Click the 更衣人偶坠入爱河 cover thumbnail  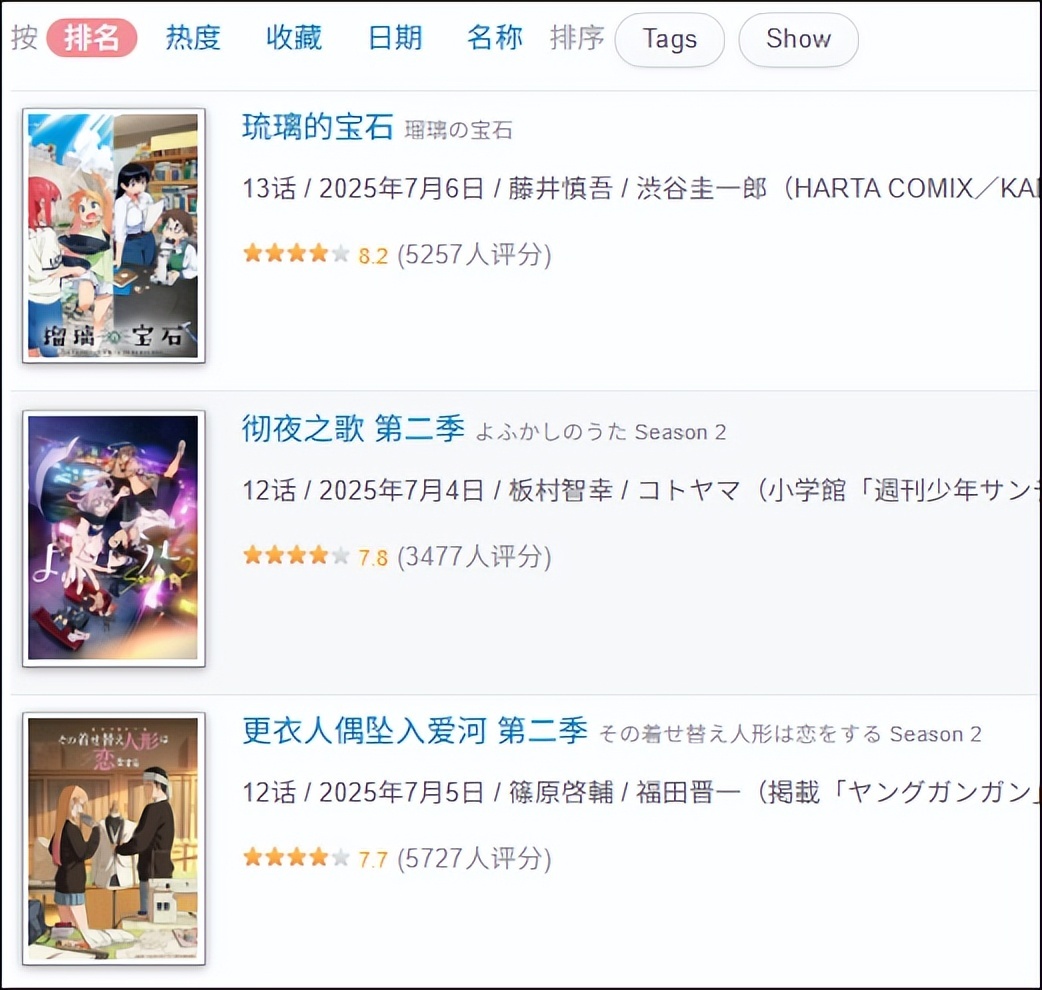click(x=114, y=839)
